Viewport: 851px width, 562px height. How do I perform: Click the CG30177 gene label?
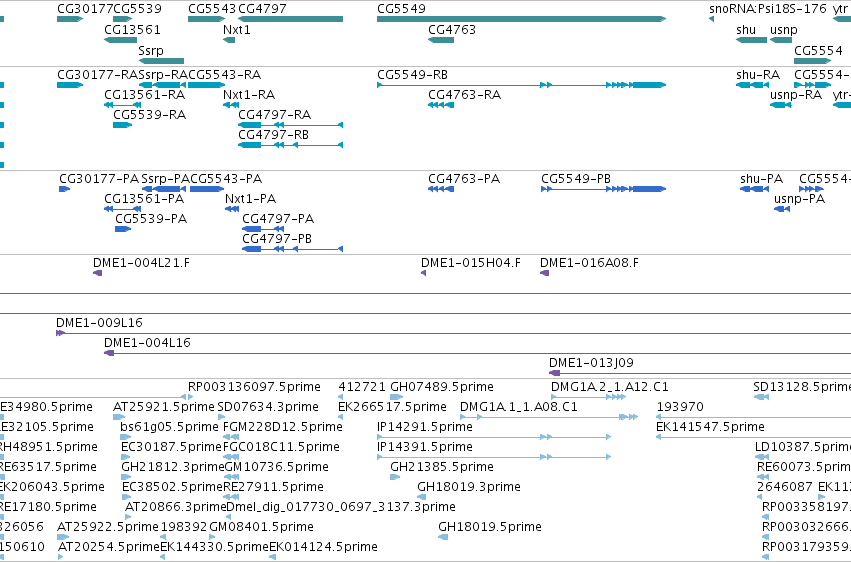[85, 9]
